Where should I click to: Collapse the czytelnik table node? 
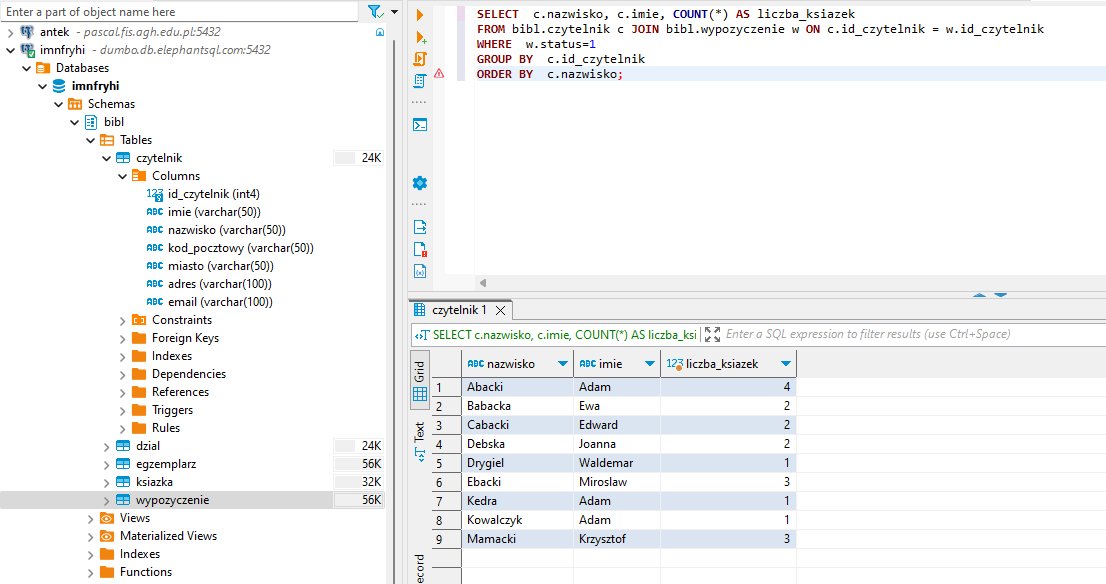(107, 158)
